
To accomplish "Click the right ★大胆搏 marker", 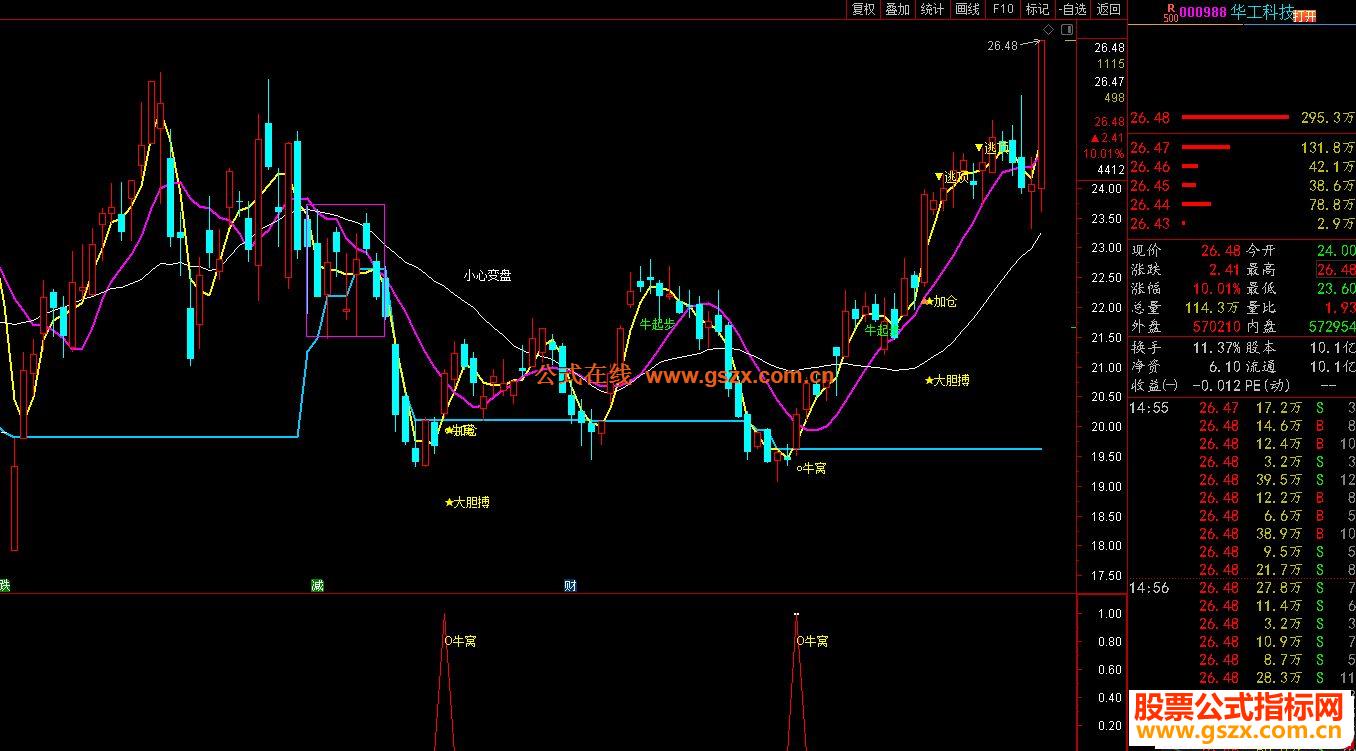I will click(x=947, y=380).
